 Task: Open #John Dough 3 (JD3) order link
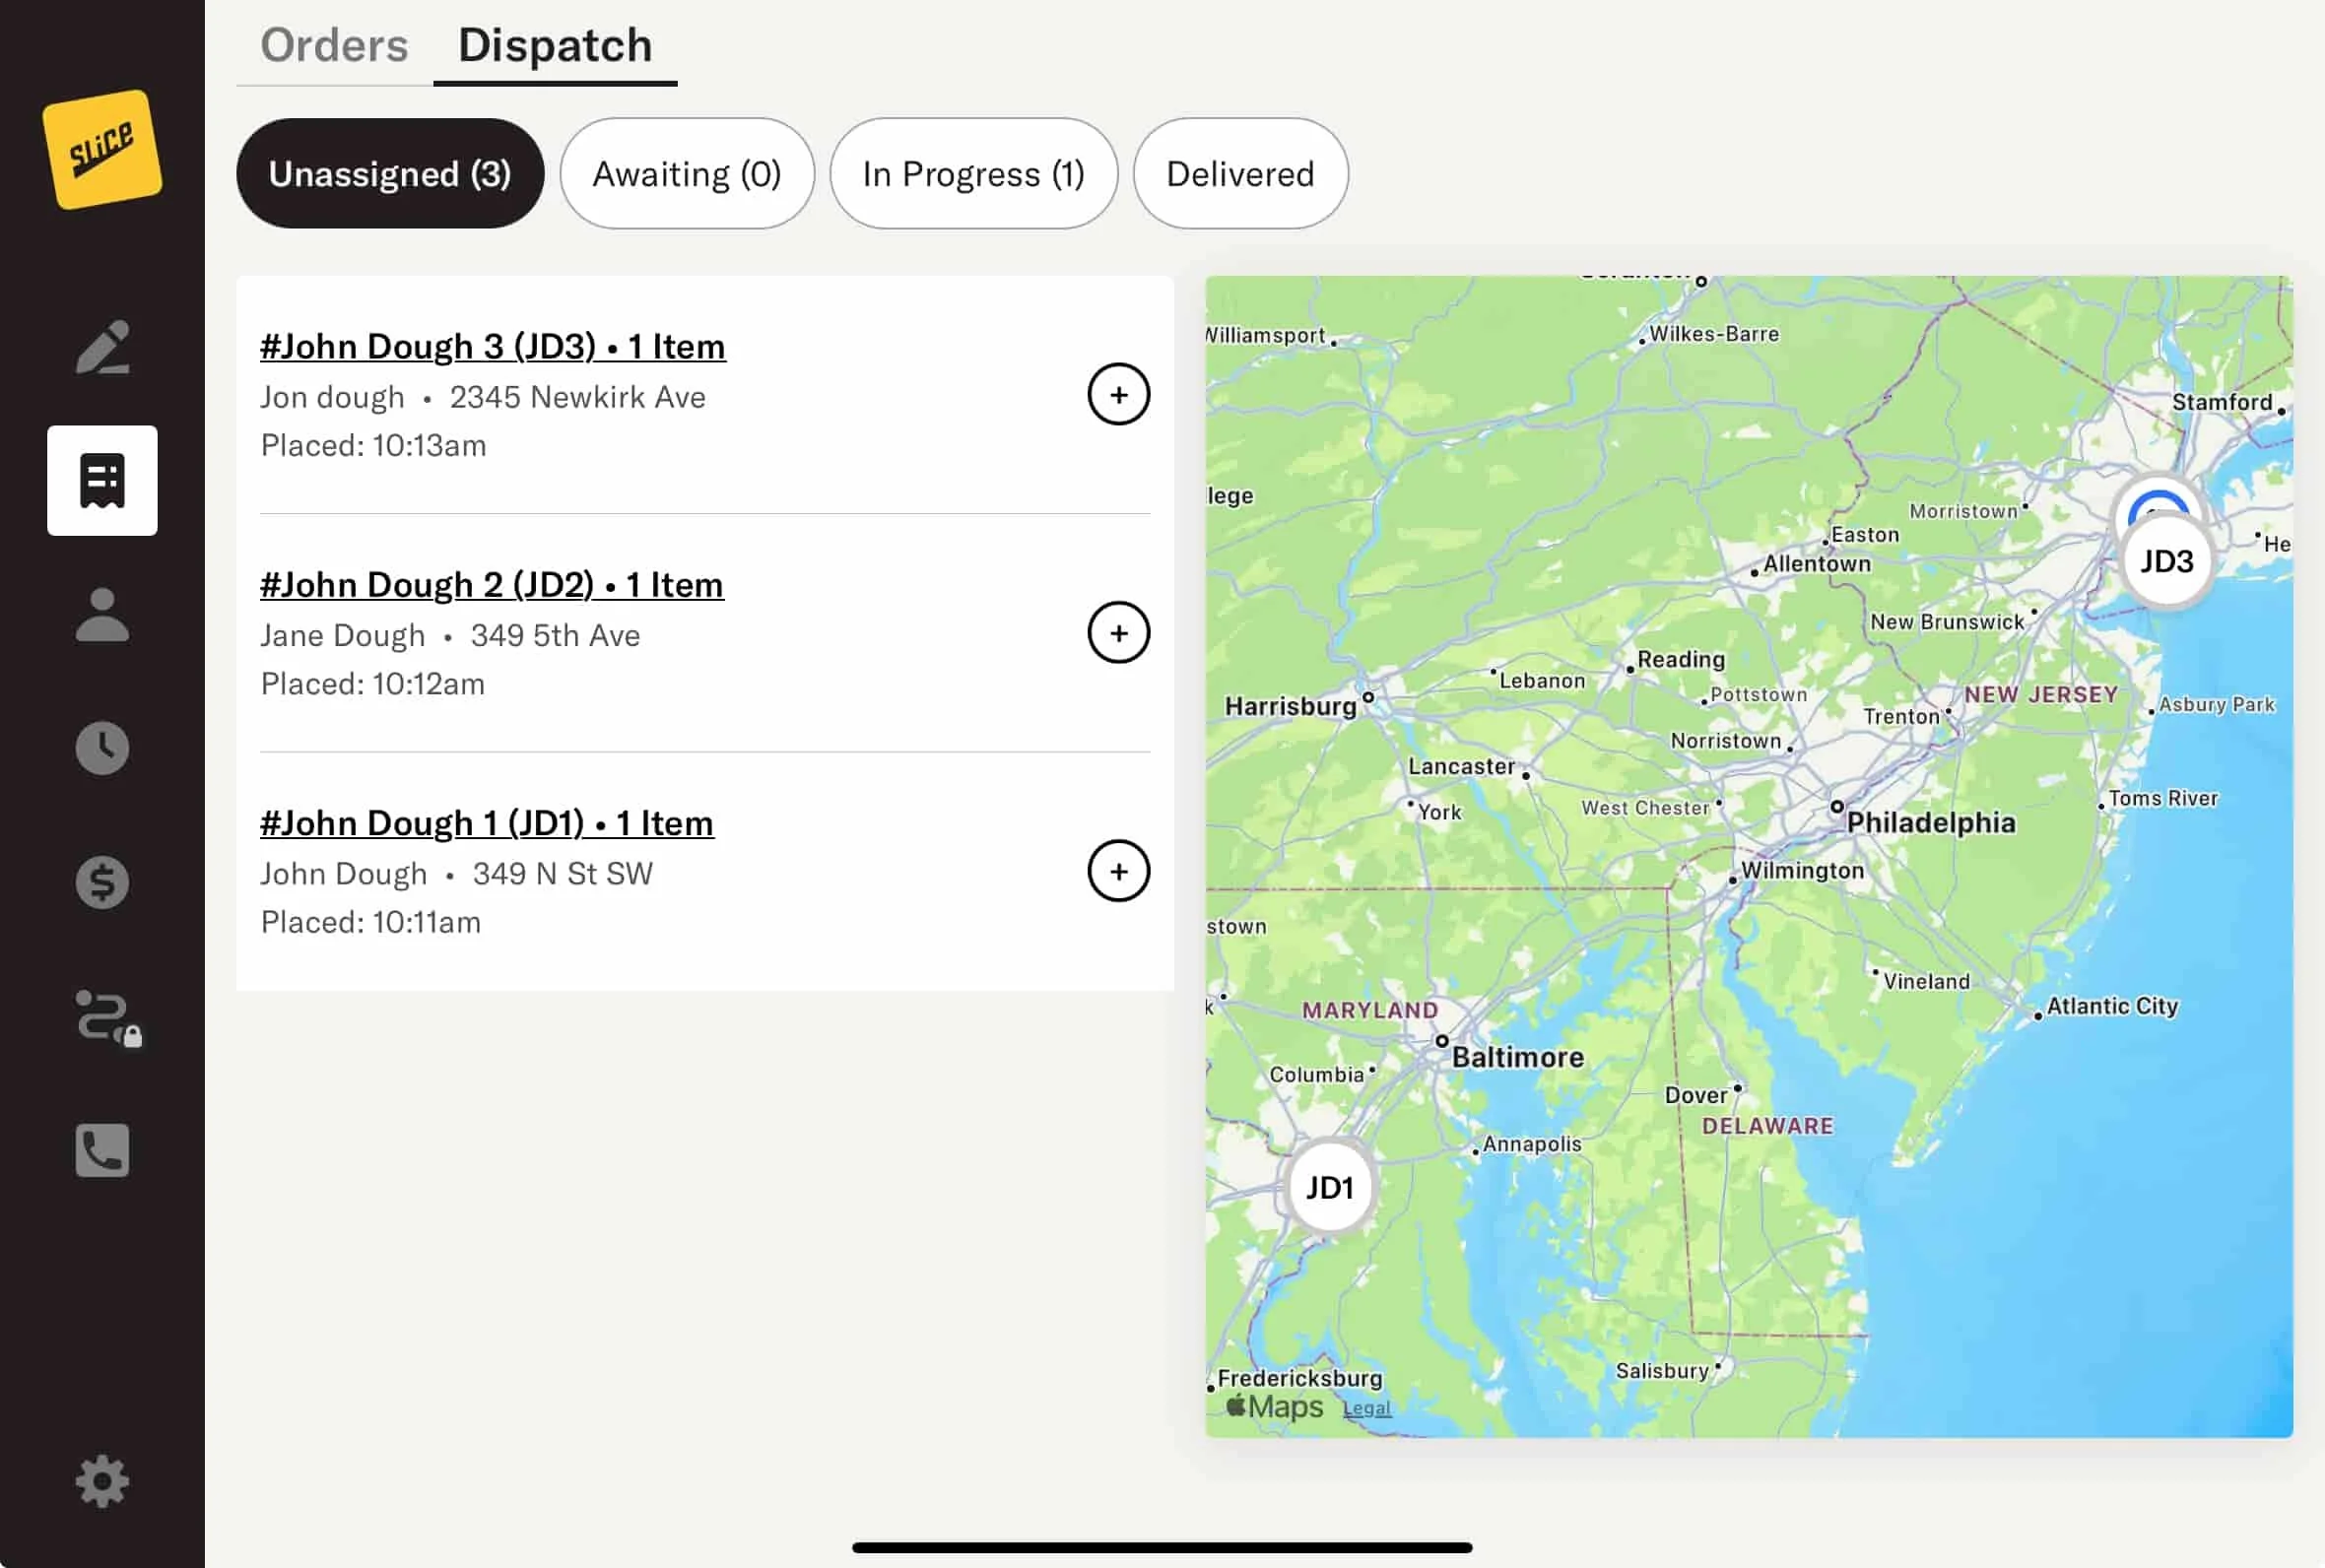pos(493,346)
